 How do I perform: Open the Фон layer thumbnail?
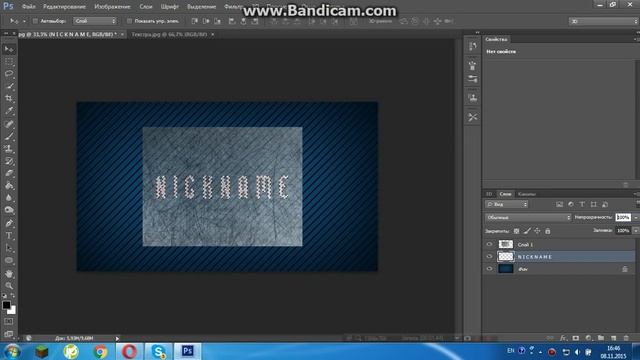pyautogui.click(x=506, y=269)
